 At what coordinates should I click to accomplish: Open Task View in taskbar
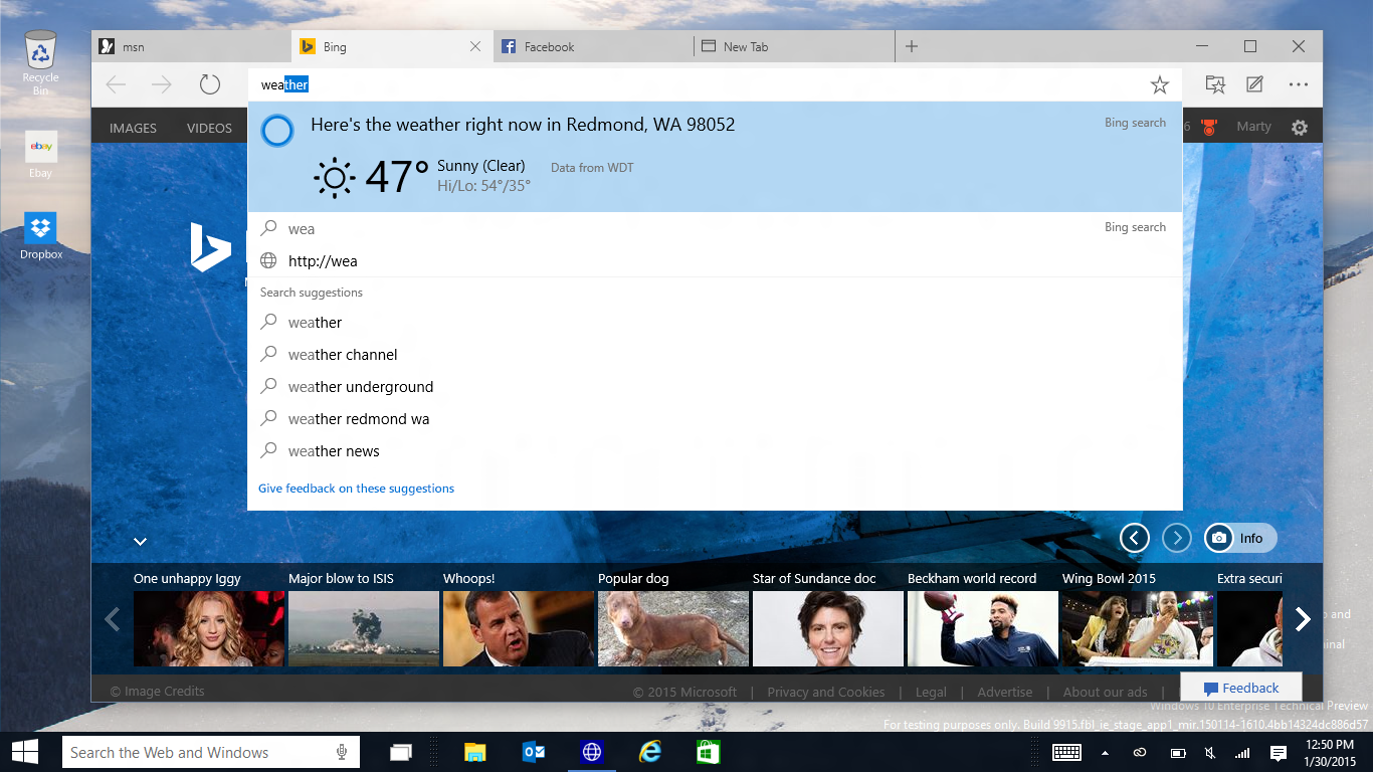click(x=400, y=752)
